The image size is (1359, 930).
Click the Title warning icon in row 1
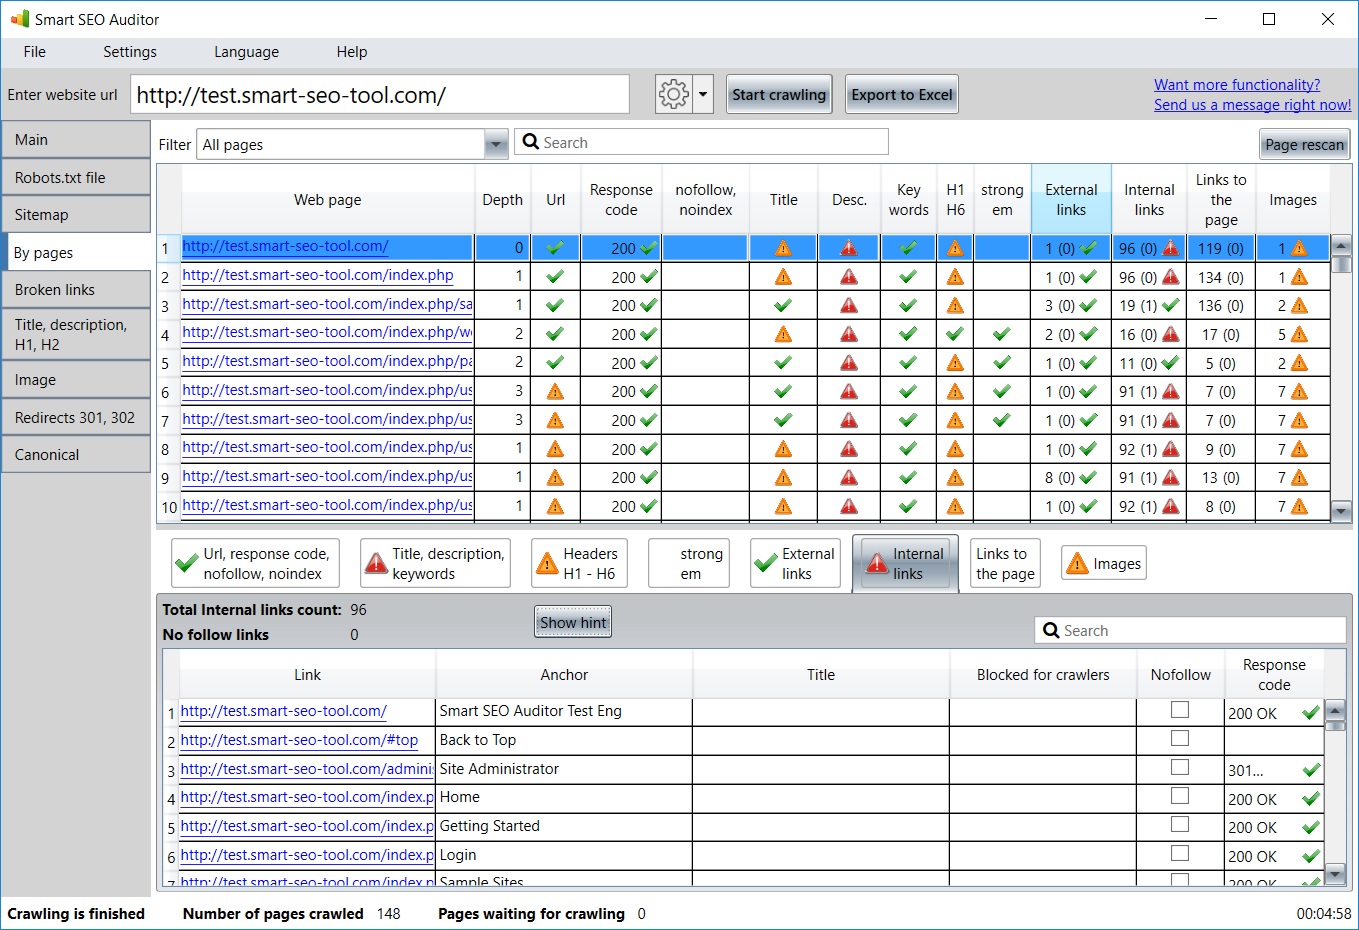pos(783,248)
